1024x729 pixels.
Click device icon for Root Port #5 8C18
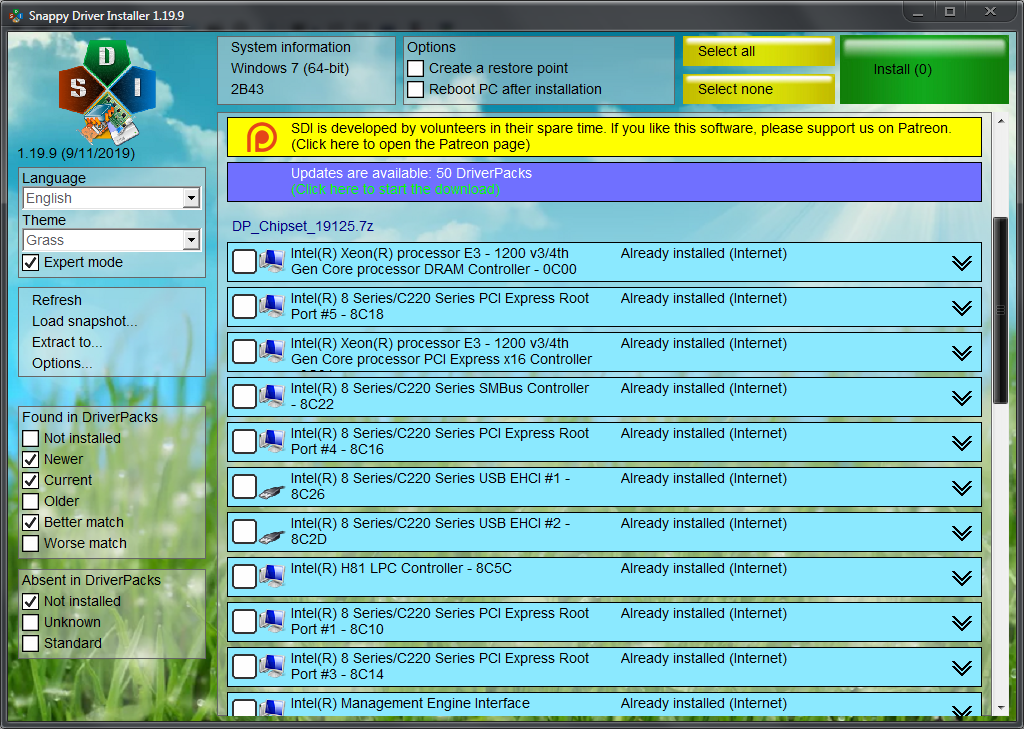272,306
